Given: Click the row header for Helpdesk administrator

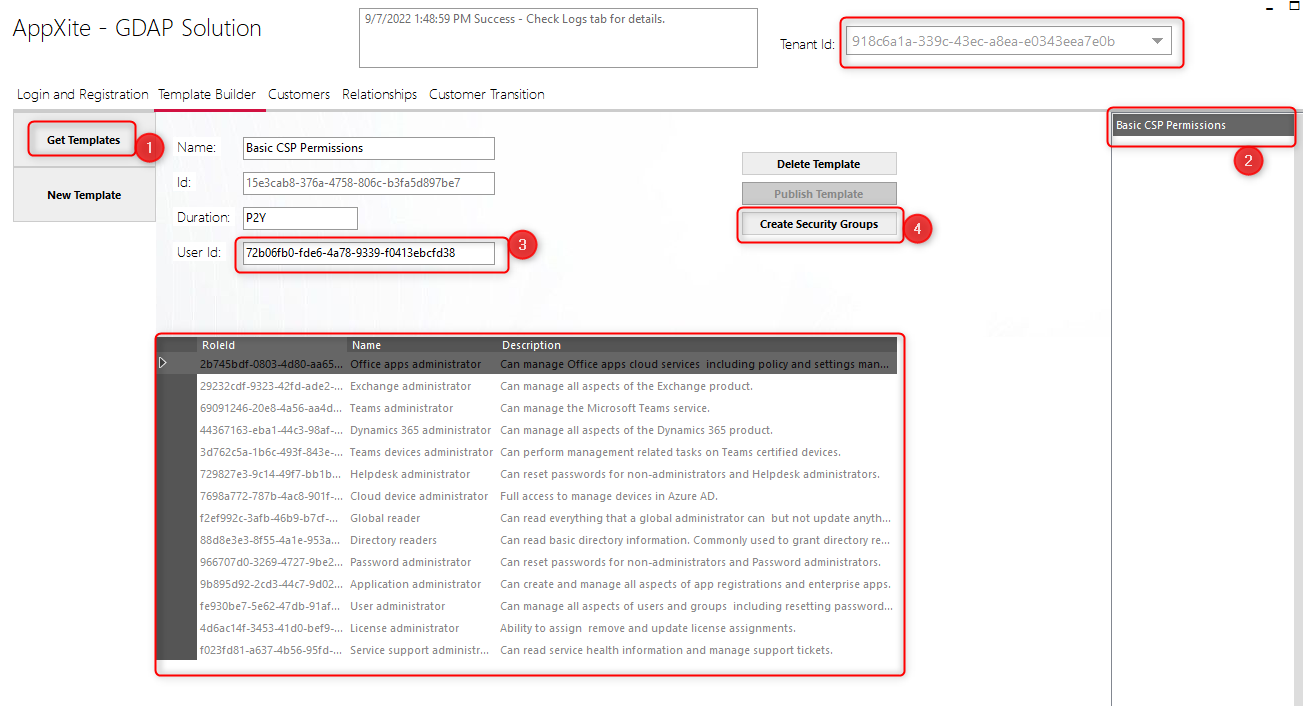Looking at the screenshot, I should tap(177, 474).
